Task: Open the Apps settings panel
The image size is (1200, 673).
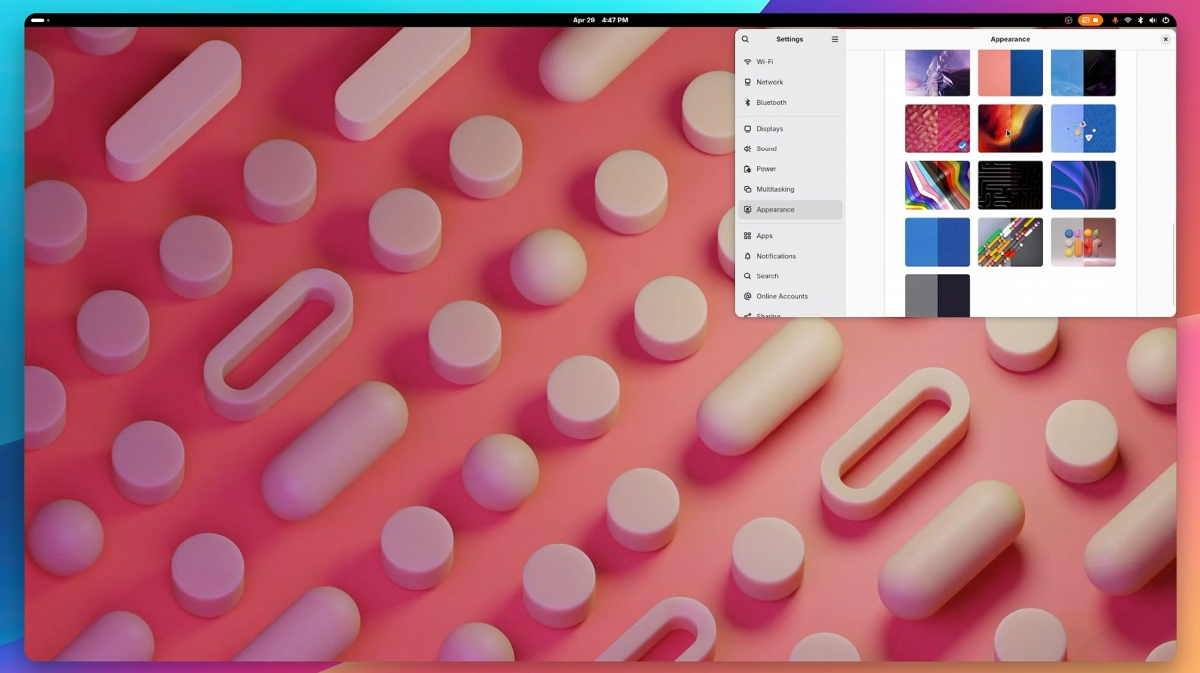Action: pyautogui.click(x=790, y=236)
